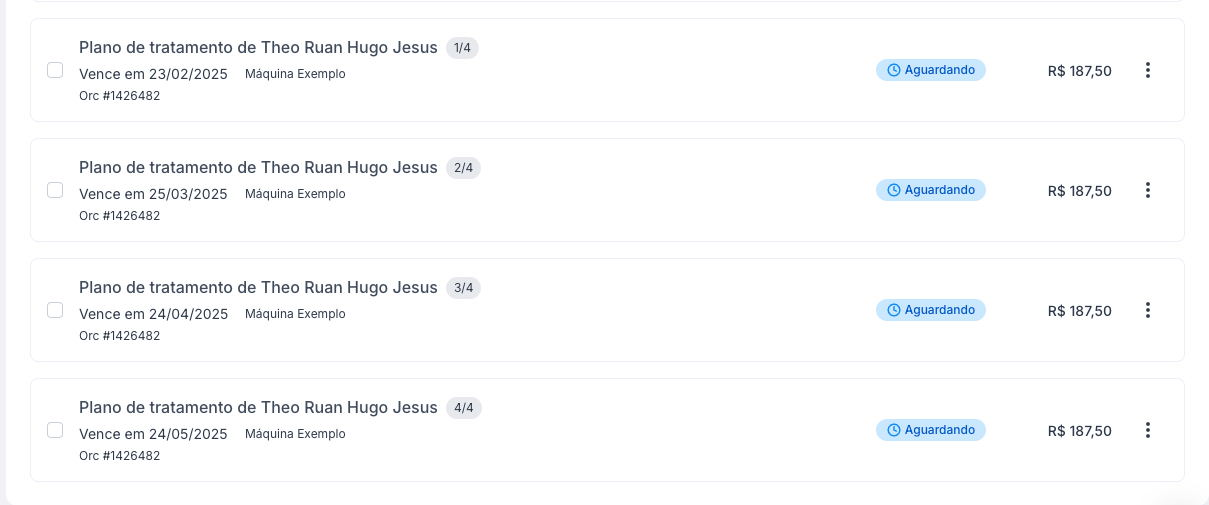This screenshot has width=1209, height=505.
Task: Click the Aguardando badge due 24/04/2025
Action: [x=930, y=310]
